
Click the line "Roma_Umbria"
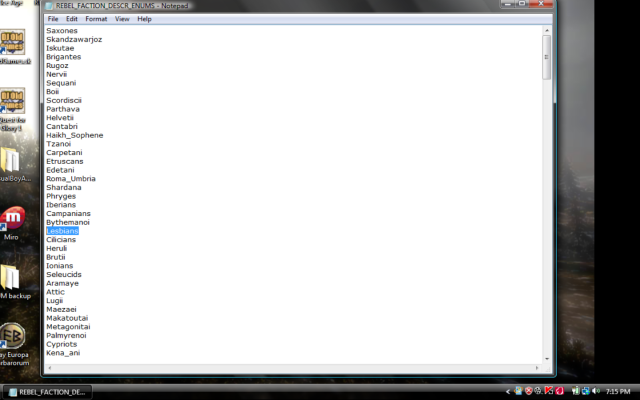[71, 179]
